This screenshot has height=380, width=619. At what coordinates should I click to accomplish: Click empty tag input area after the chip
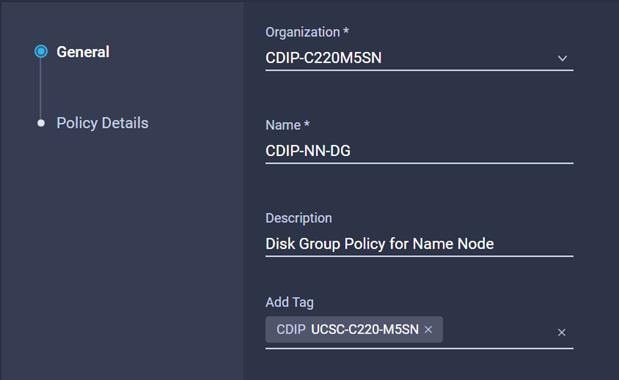[x=498, y=331]
